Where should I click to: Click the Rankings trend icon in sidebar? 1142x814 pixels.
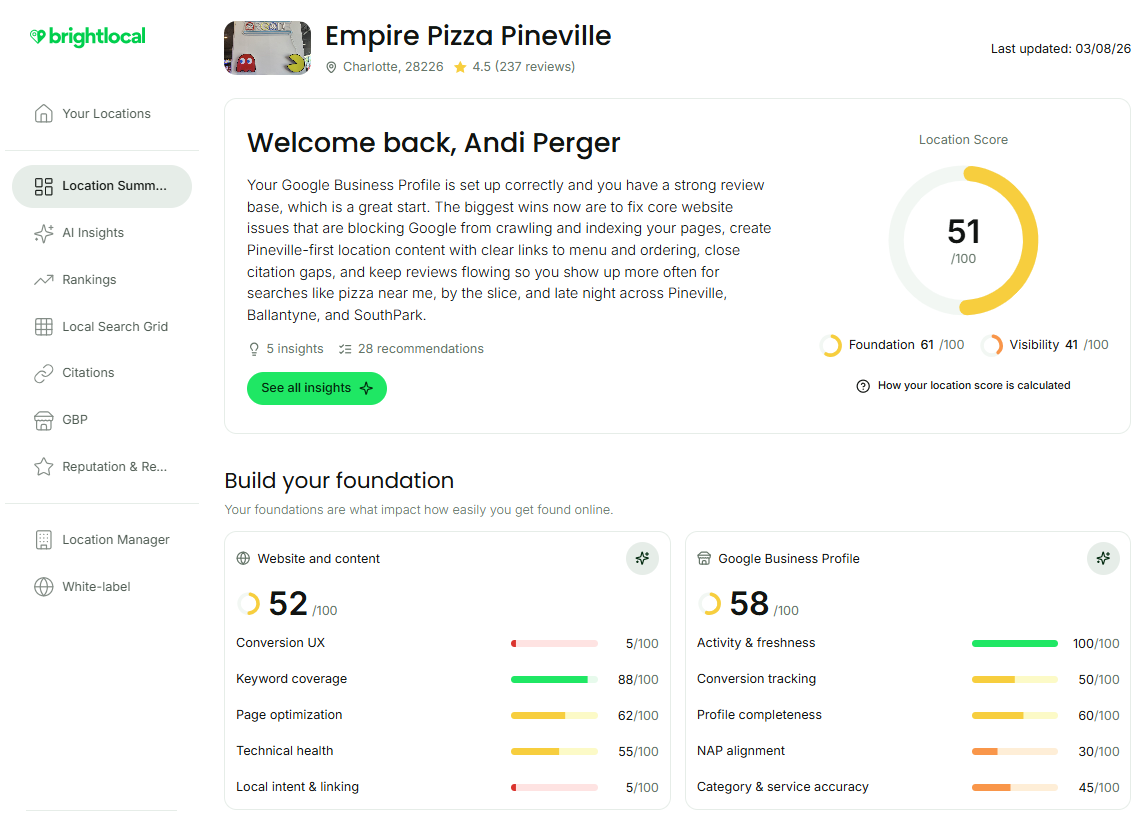[x=44, y=280]
